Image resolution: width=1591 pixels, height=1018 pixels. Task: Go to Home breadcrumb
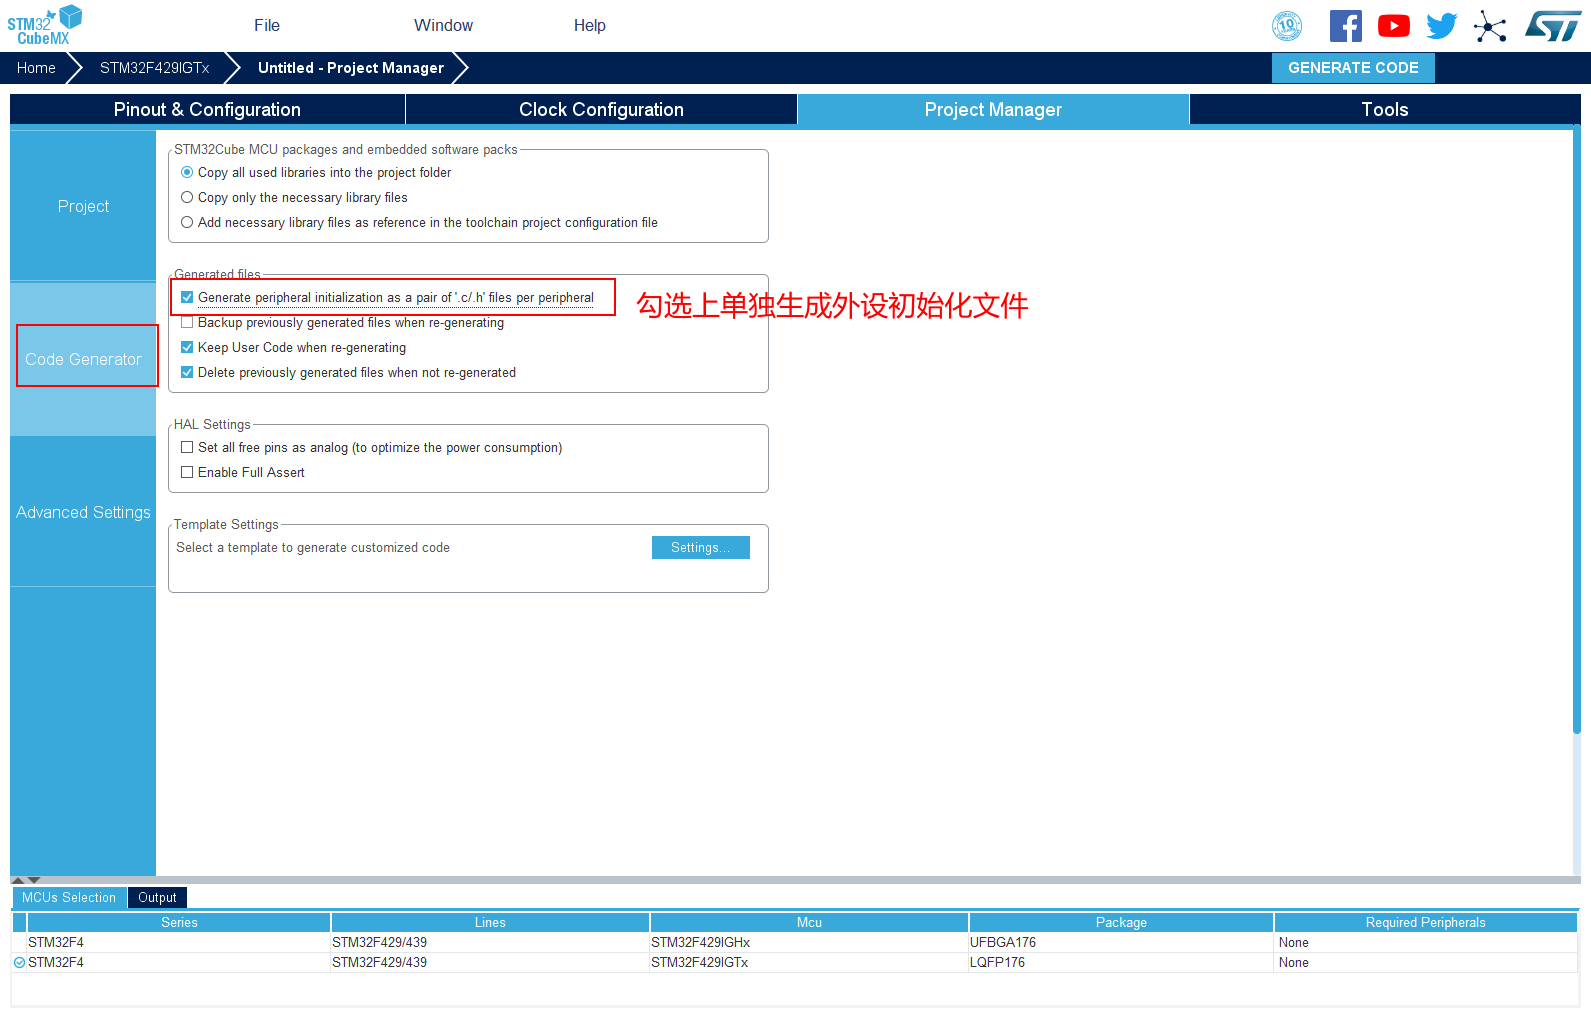point(36,68)
